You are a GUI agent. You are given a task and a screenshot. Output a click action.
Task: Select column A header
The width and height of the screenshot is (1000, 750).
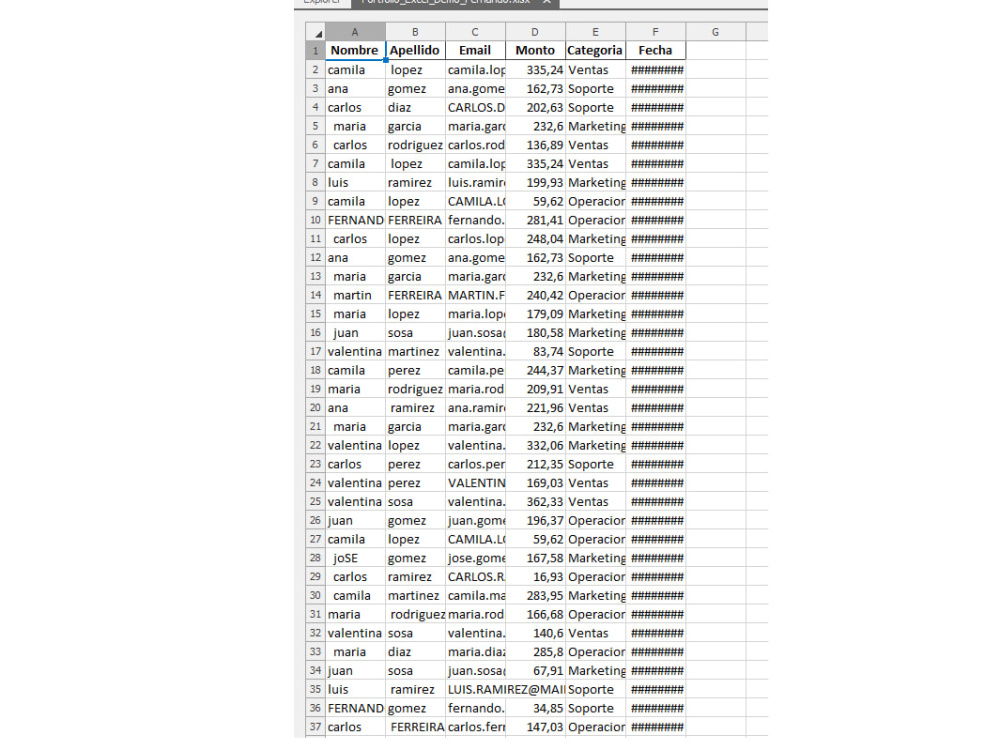pyautogui.click(x=355, y=32)
